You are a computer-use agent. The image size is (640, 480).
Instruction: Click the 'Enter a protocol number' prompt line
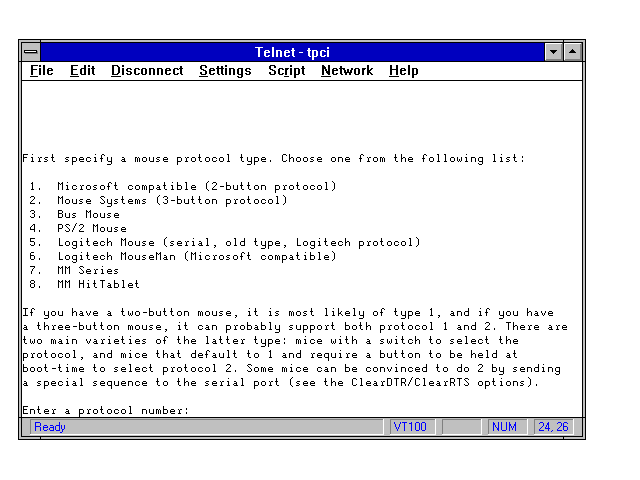tap(106, 411)
